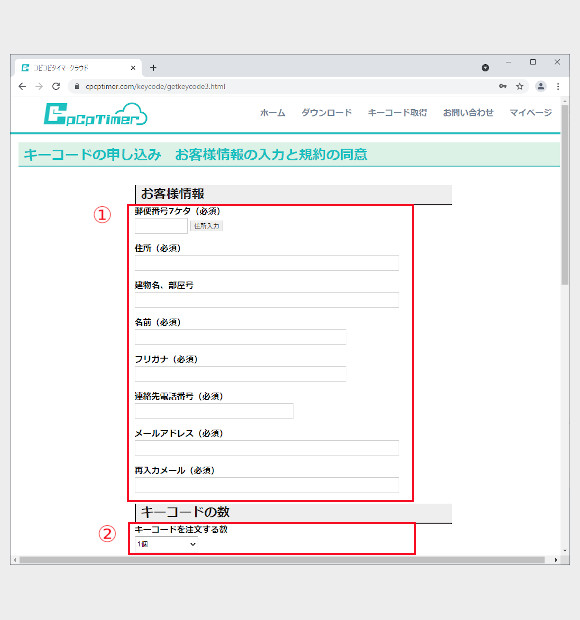Open ダウンロード navigation item
The height and width of the screenshot is (620, 580).
326,113
